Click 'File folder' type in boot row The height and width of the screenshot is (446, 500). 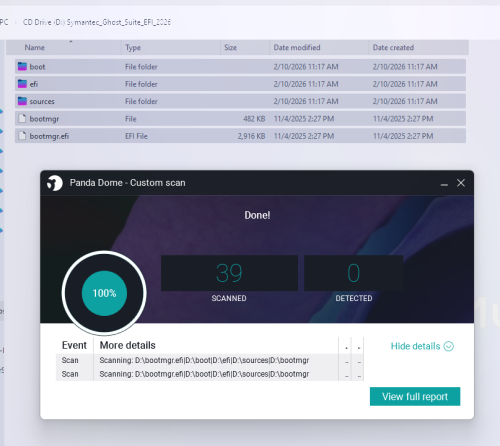point(141,67)
